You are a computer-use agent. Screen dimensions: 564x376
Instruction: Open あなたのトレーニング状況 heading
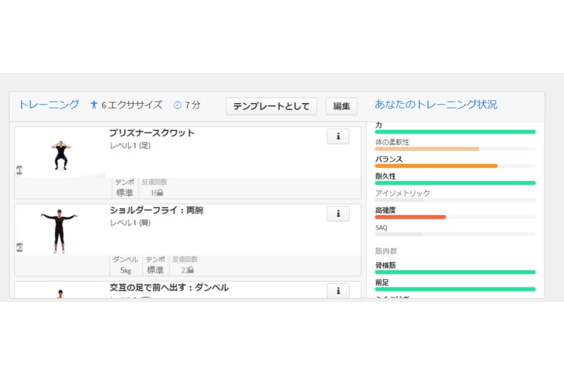click(436, 105)
